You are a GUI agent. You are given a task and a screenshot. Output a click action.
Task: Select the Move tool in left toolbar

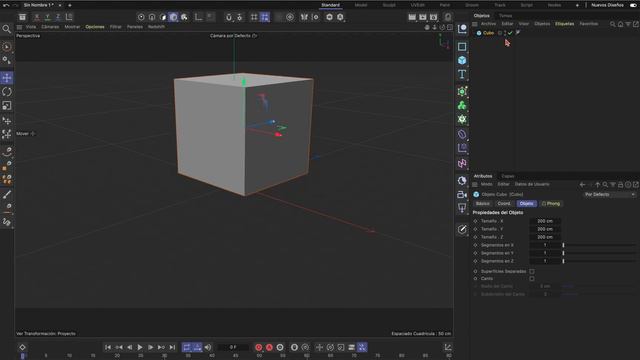(x=7, y=78)
